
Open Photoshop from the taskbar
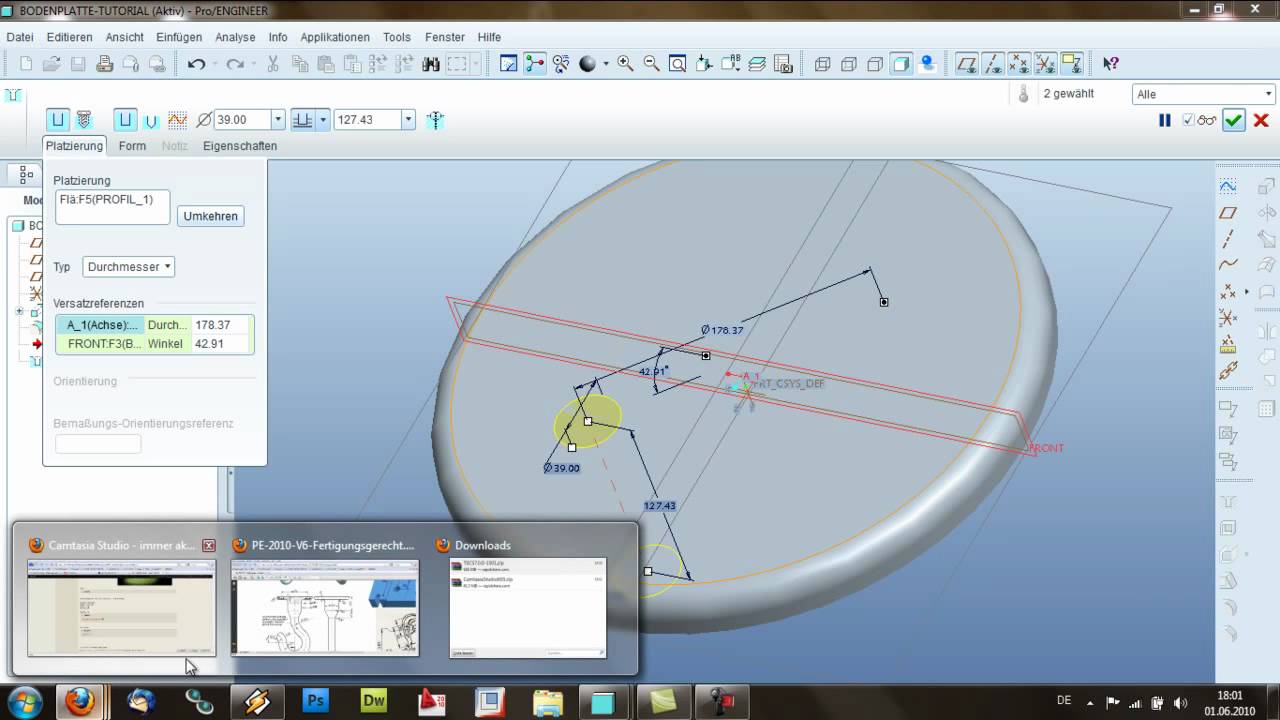[x=316, y=702]
